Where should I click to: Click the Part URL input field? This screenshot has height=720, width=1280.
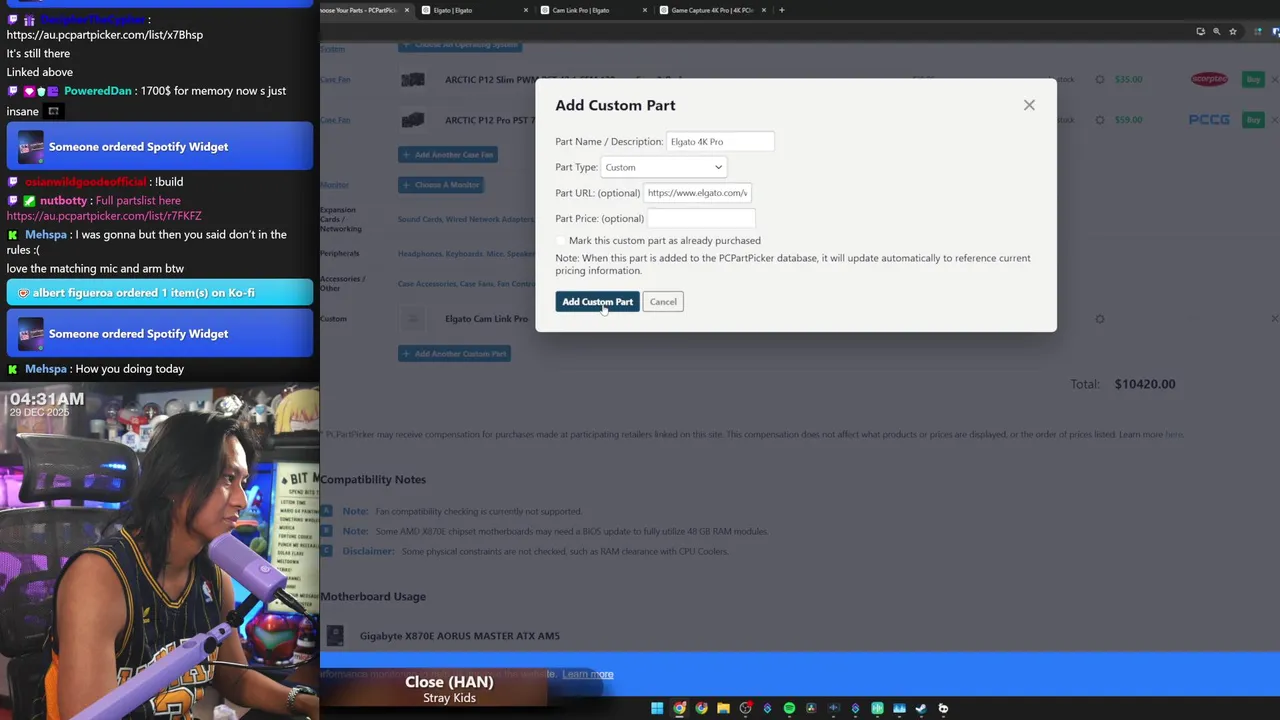point(697,193)
